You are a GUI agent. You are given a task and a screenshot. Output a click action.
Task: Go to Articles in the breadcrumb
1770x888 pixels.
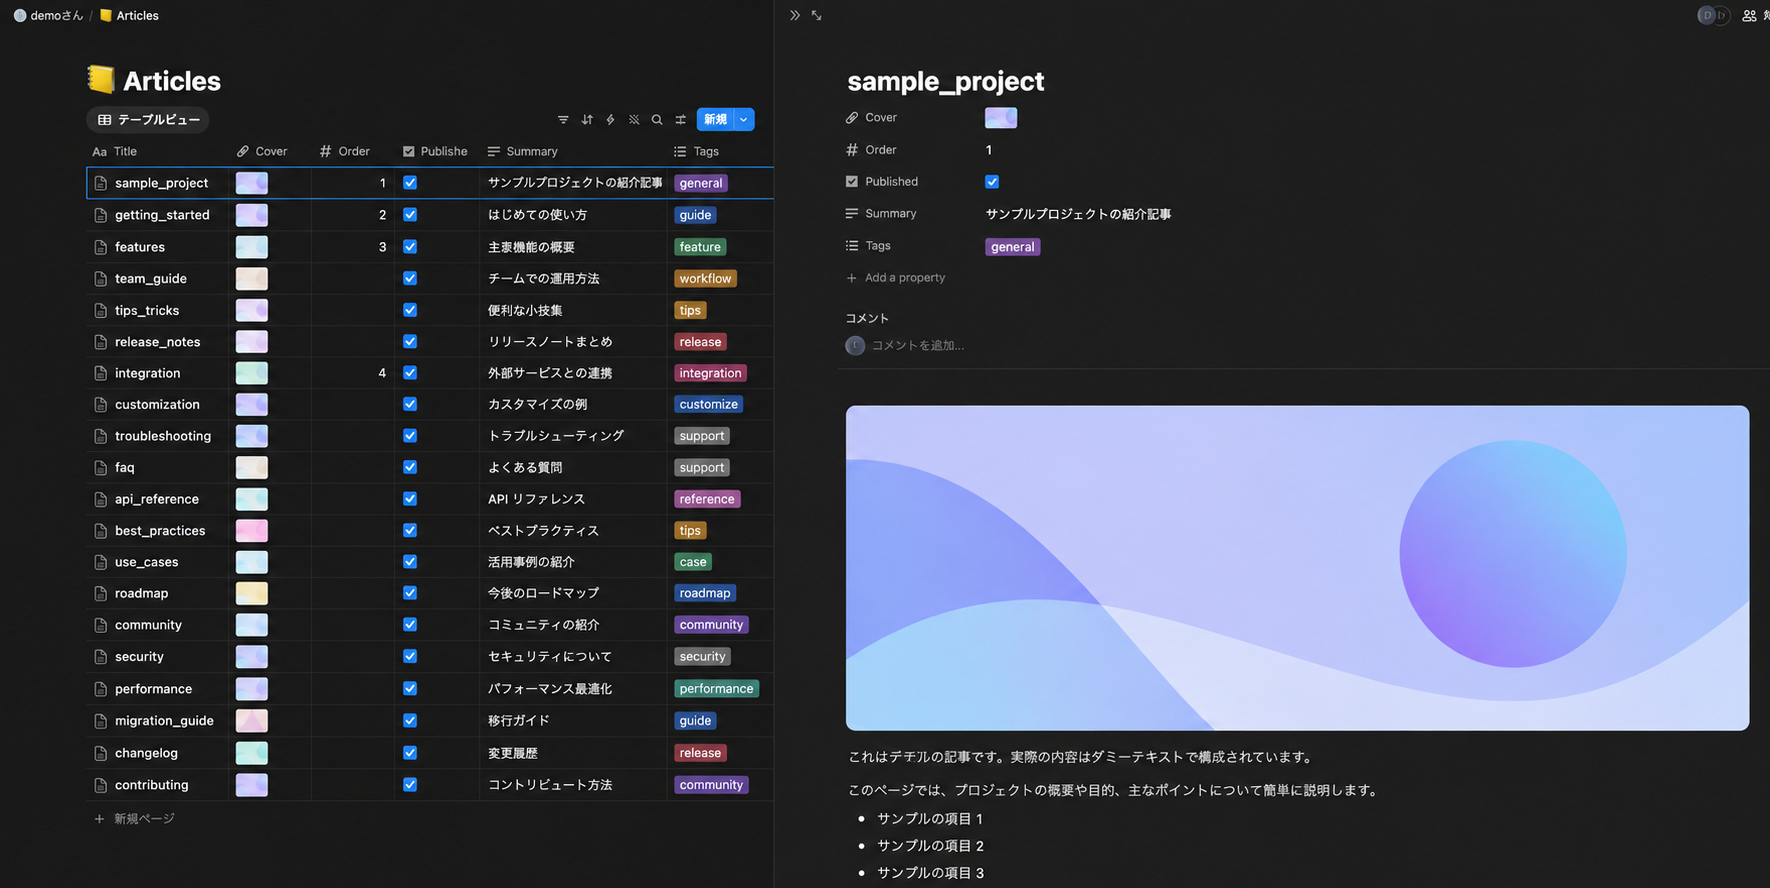pos(129,15)
